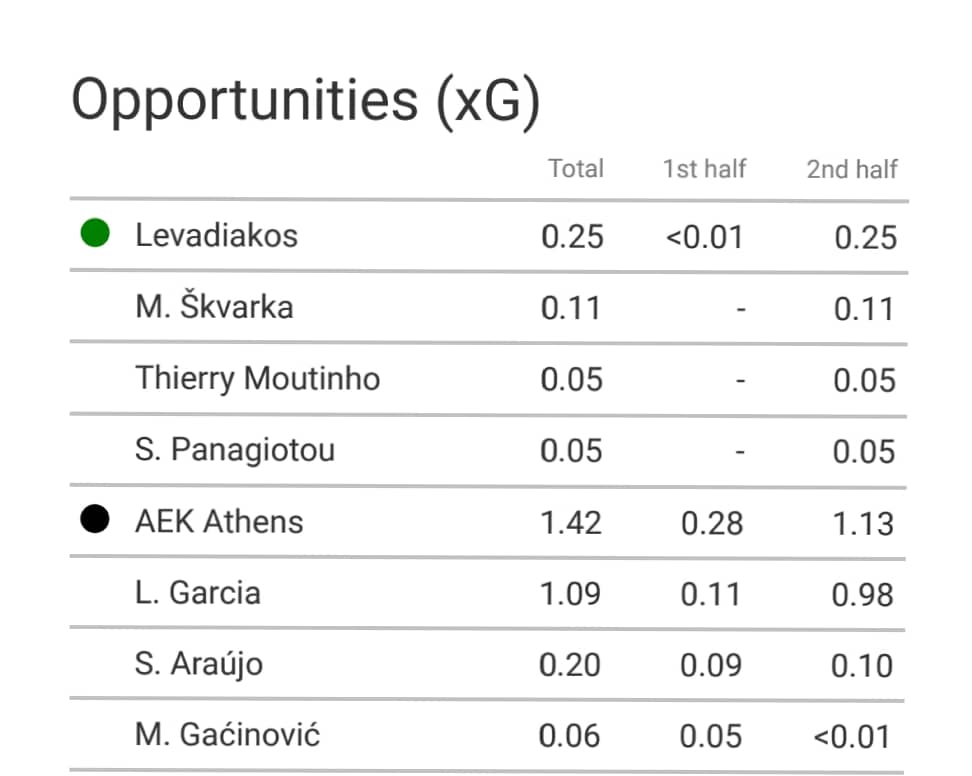Open S. Panagiotou player entry
The image size is (972, 776).
point(235,450)
